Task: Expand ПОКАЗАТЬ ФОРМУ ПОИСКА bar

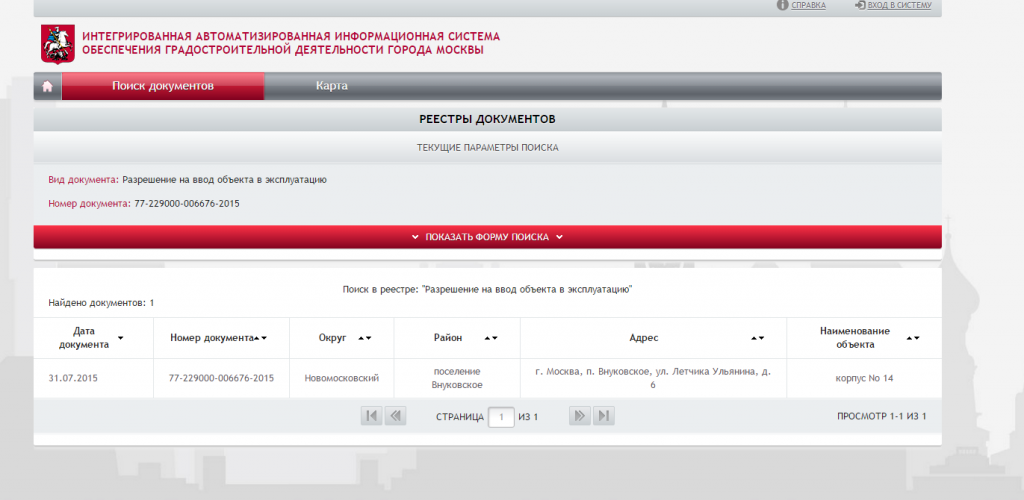Action: coord(487,237)
